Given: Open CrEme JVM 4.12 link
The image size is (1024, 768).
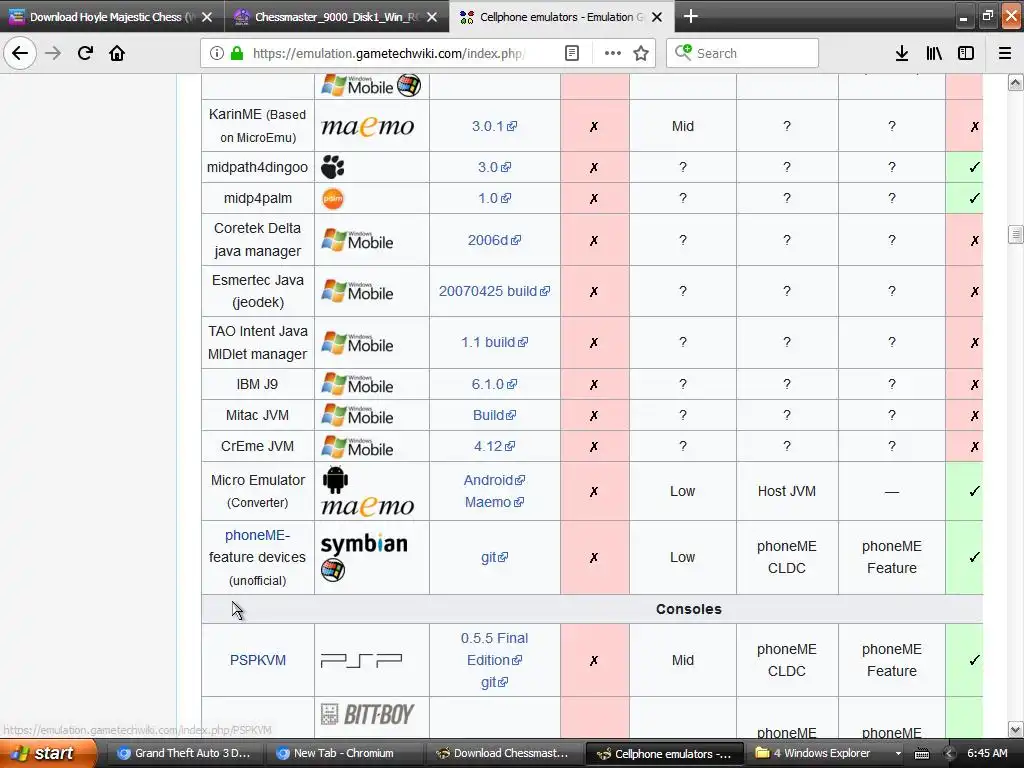Looking at the screenshot, I should click(494, 446).
